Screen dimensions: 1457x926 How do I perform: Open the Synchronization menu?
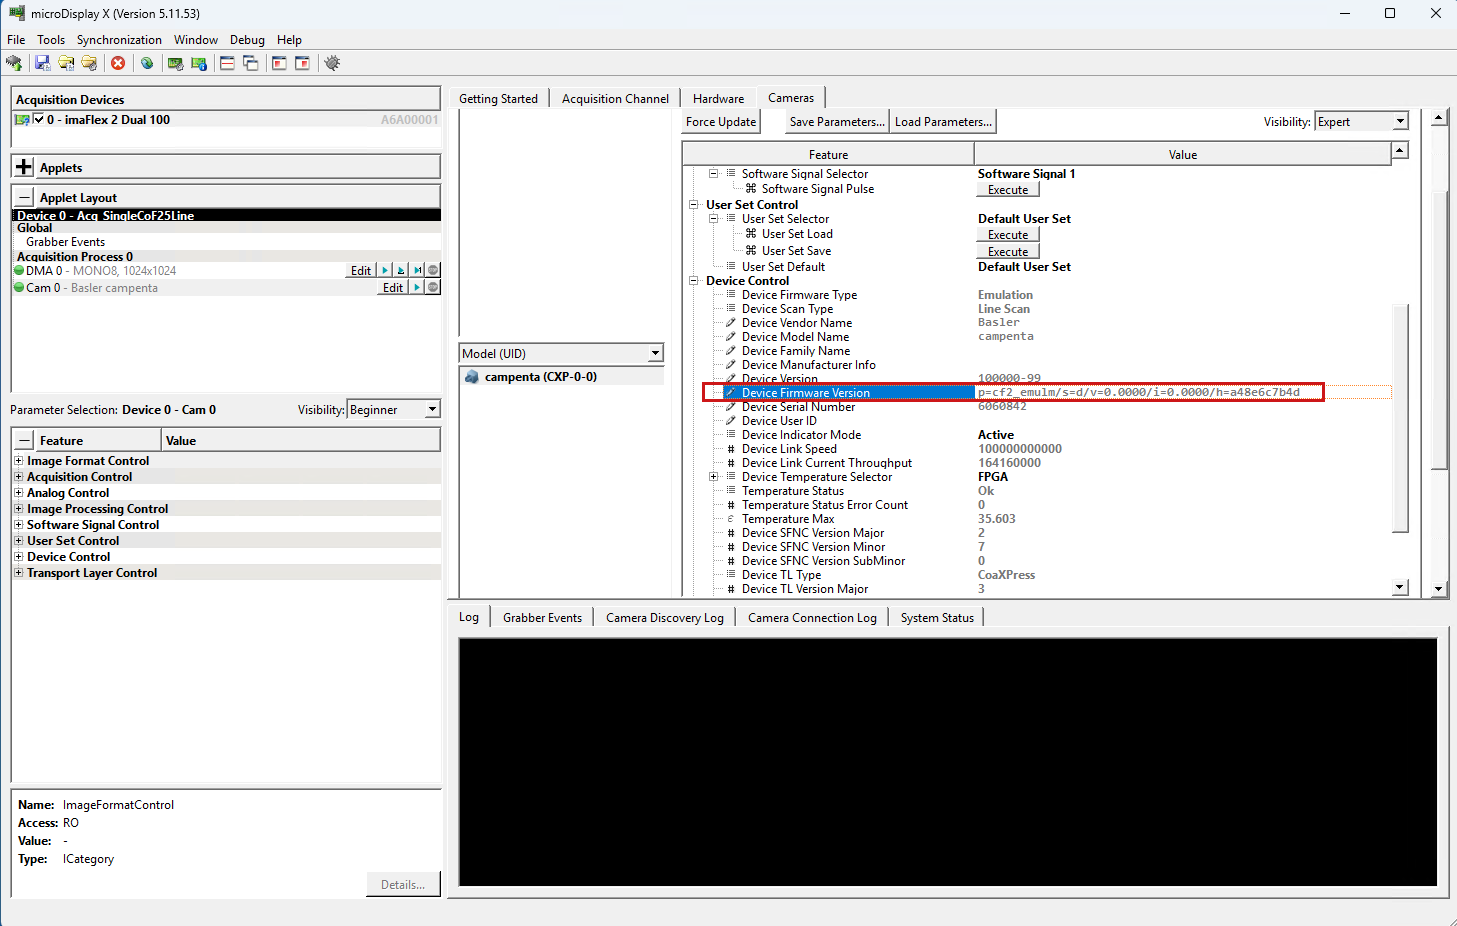click(119, 40)
